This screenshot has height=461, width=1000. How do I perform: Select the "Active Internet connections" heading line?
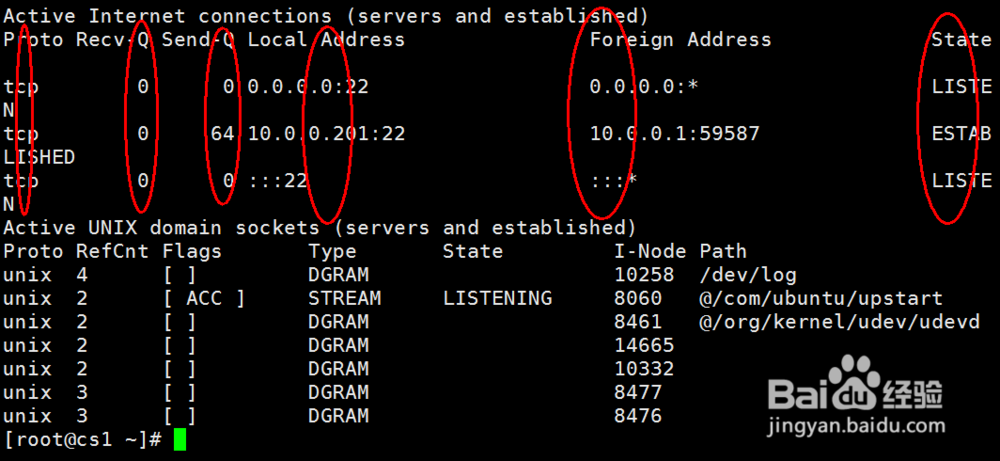pos(326,16)
